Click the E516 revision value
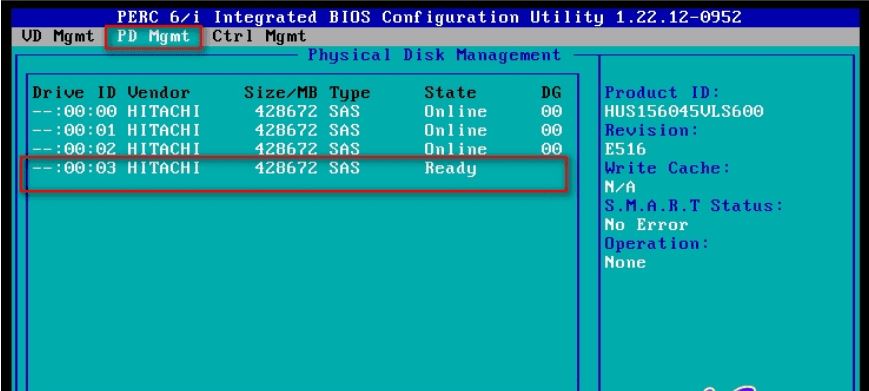This screenshot has width=869, height=391. click(626, 149)
